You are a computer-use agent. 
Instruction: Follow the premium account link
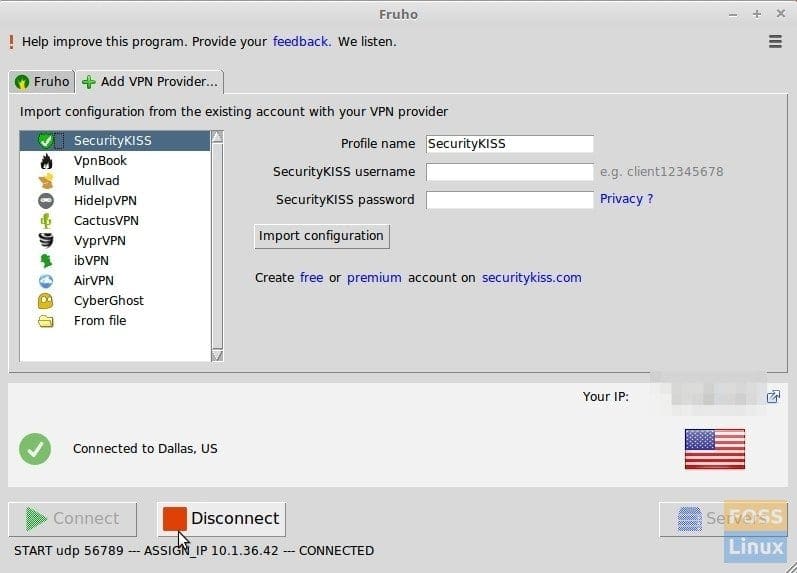[374, 278]
